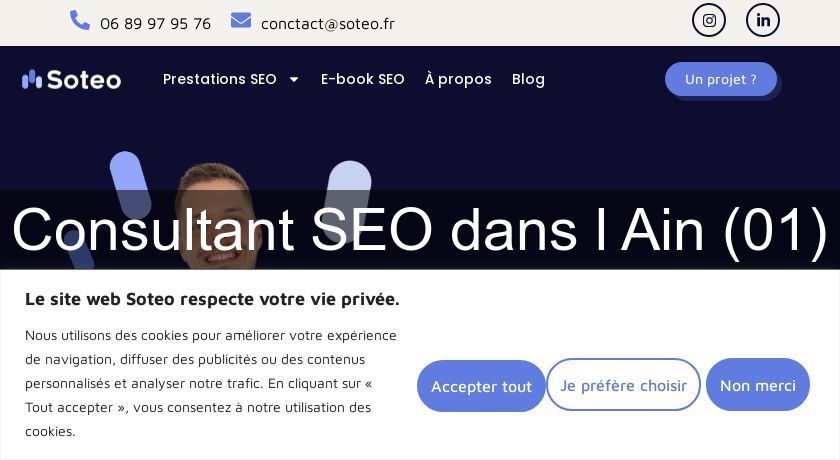Go to the E-book SEO page
840x460 pixels.
pyautogui.click(x=362, y=79)
